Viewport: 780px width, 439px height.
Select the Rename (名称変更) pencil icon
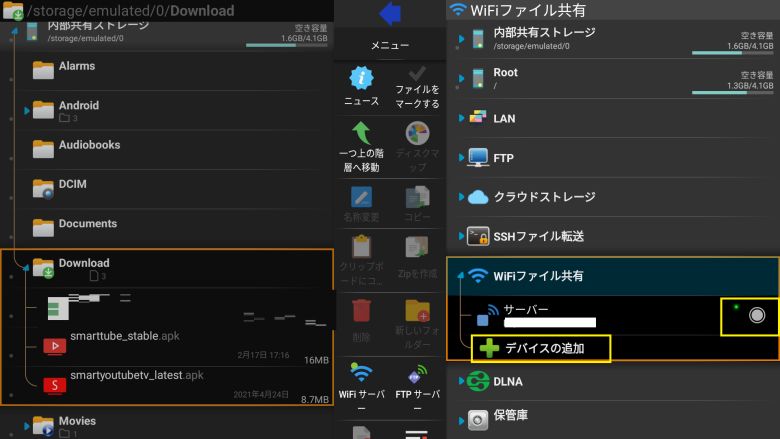click(361, 197)
